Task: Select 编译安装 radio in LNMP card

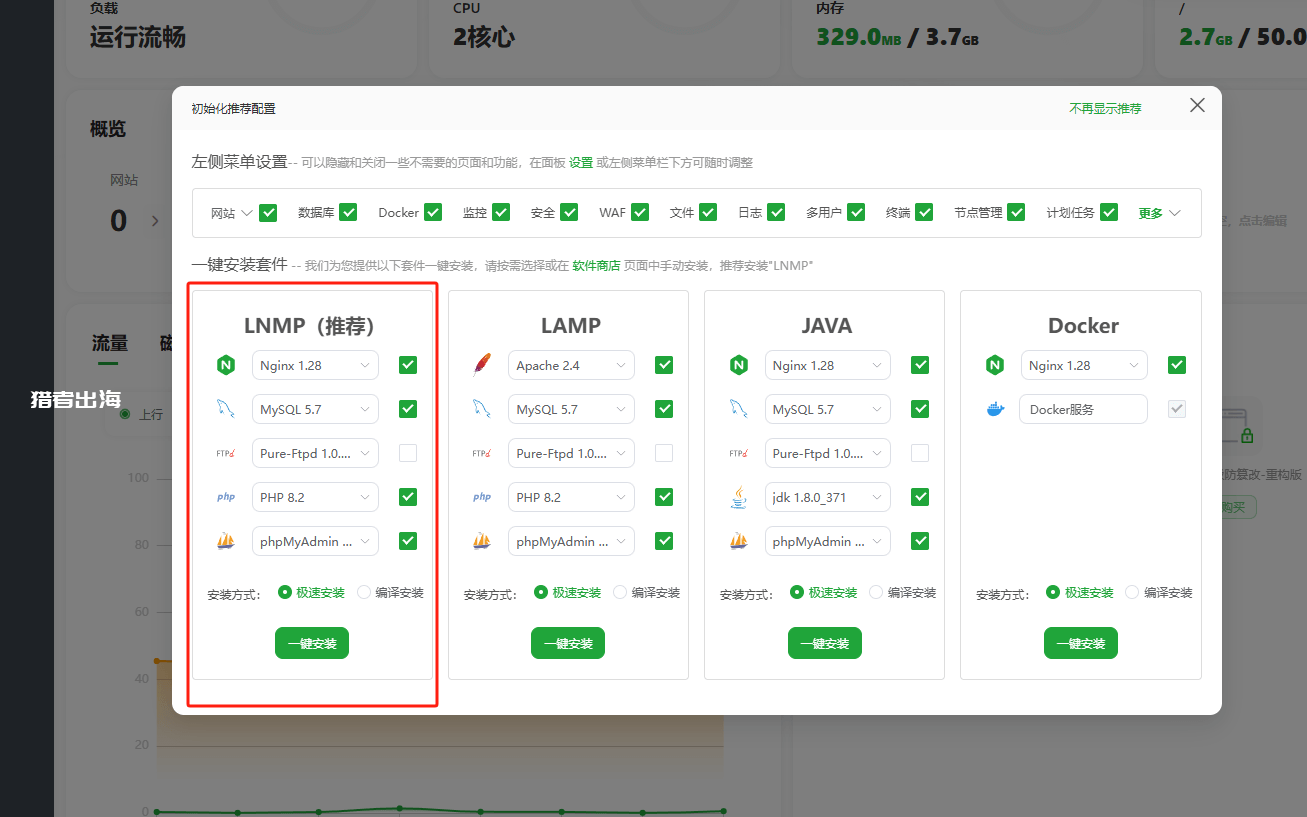Action: point(364,592)
